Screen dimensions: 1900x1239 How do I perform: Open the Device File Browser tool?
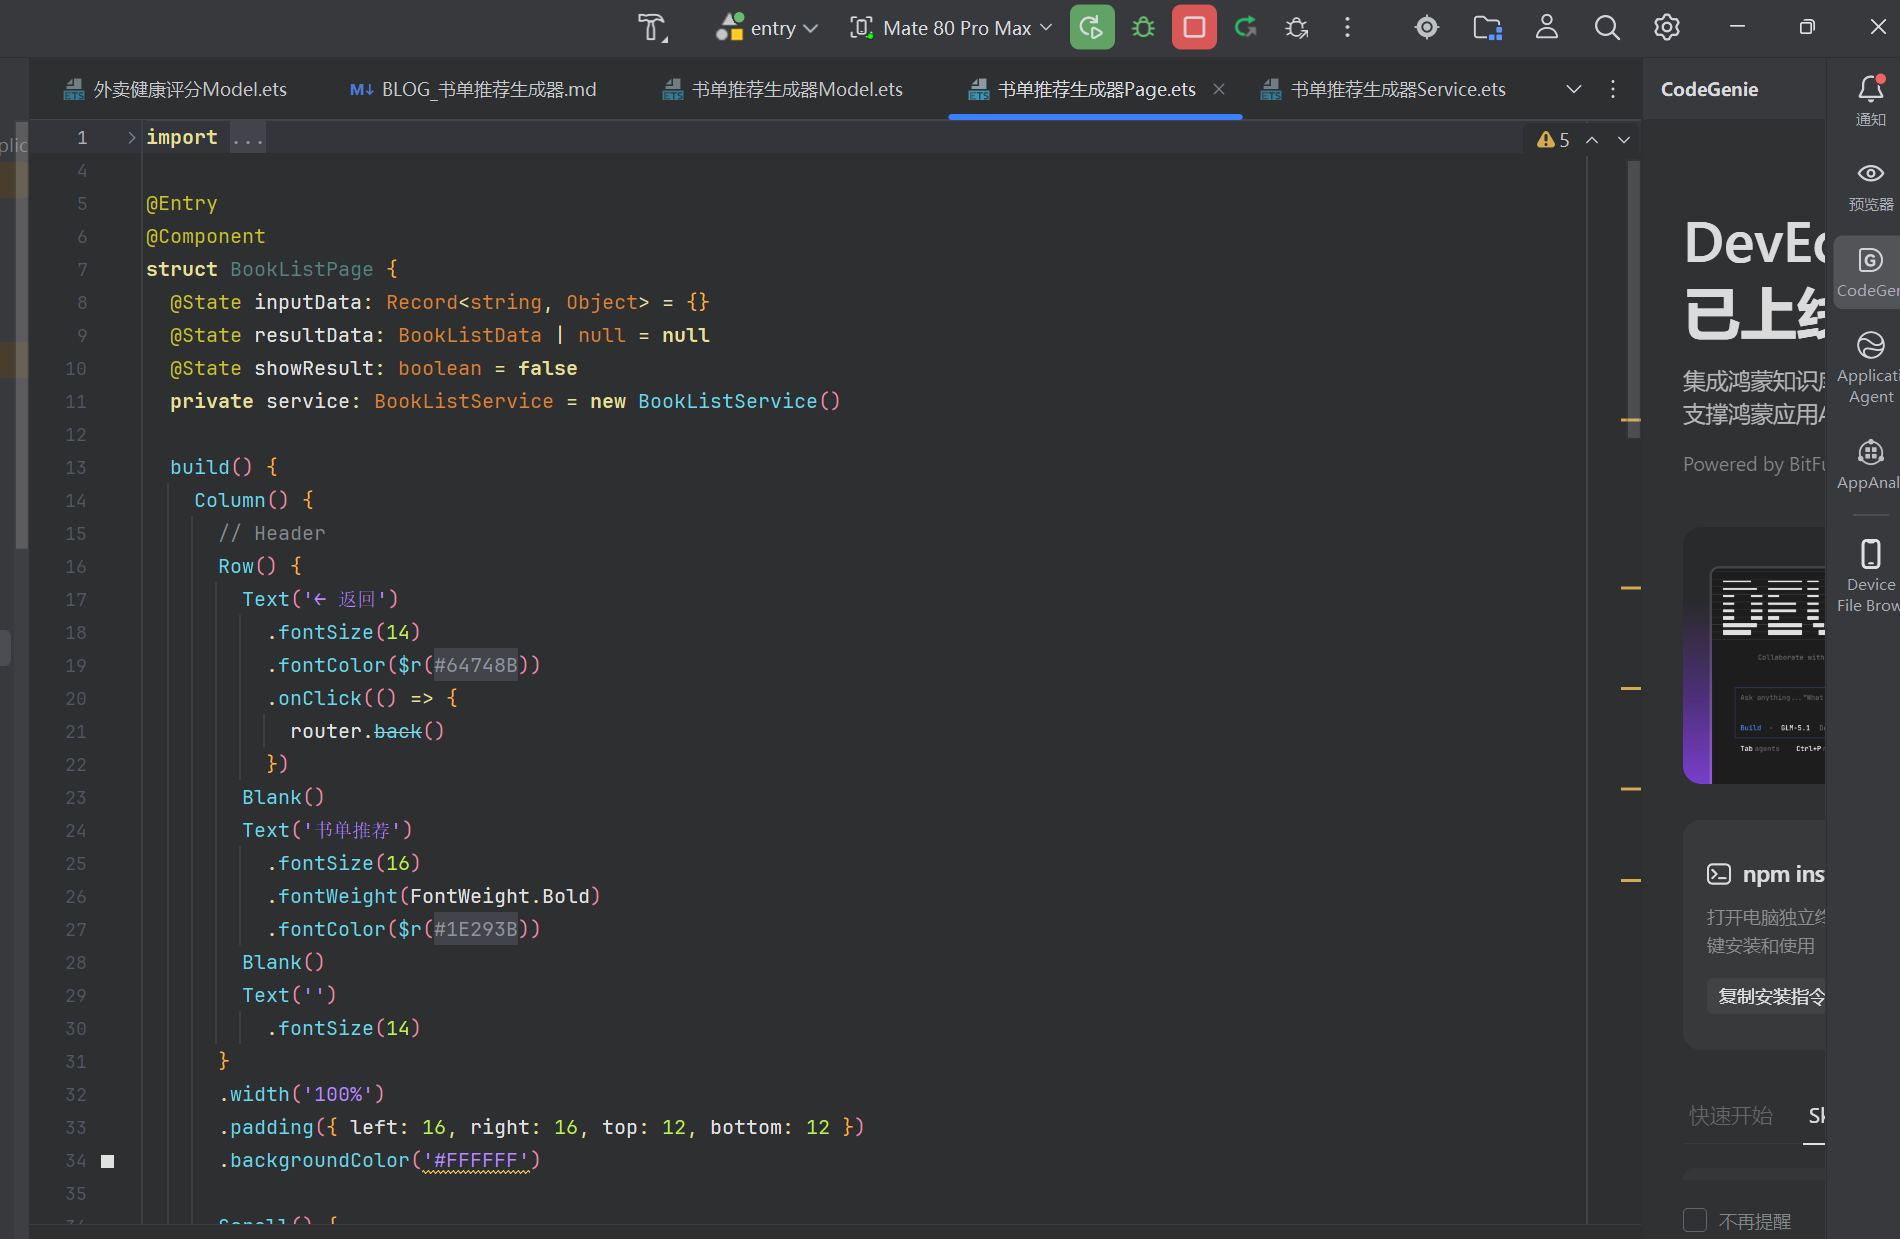(1870, 576)
